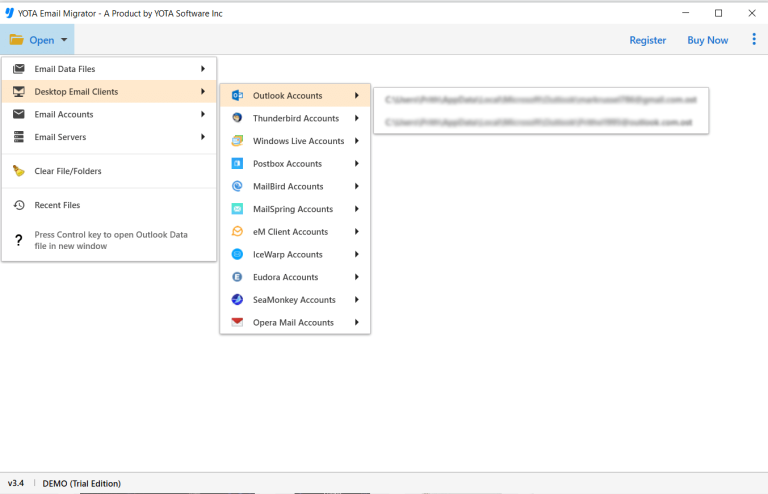Click the Windows Live Mail icon
Viewport: 768px width, 494px height.
click(x=237, y=141)
